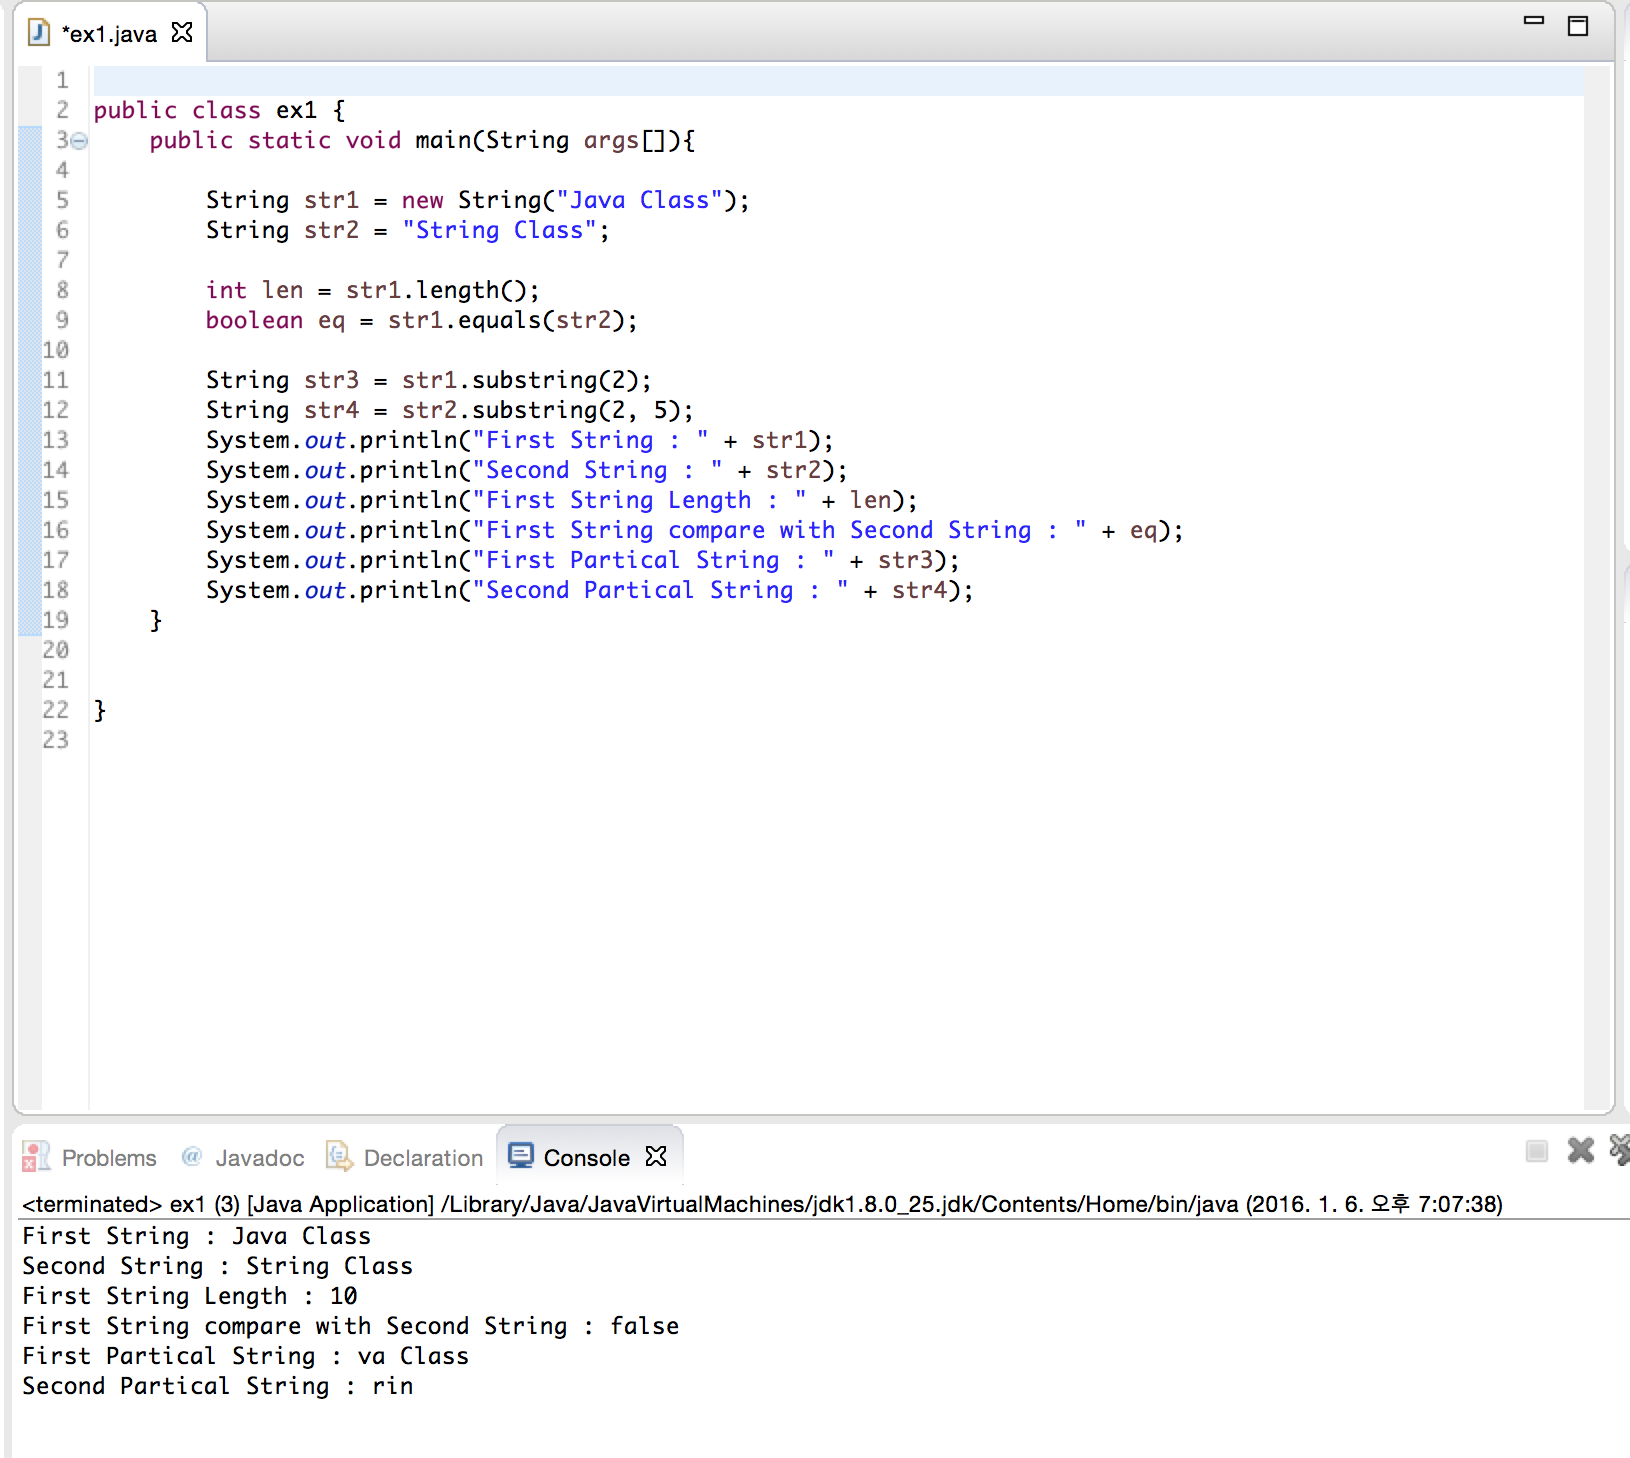Click the Declaration tab icon

[x=340, y=1156]
